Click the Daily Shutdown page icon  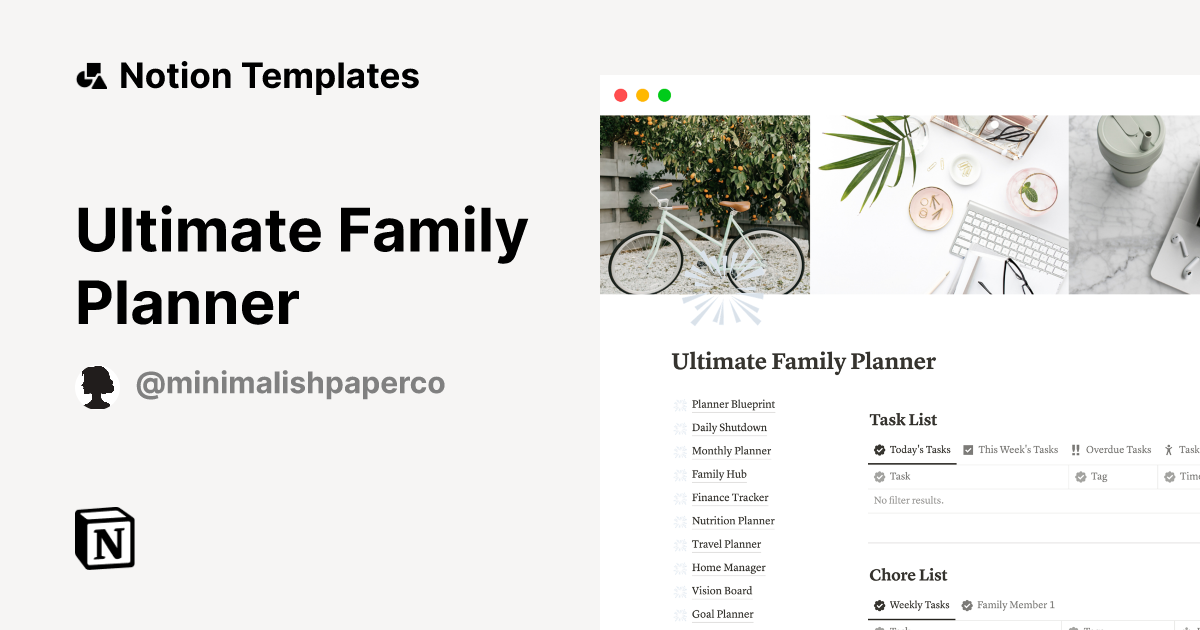pos(680,427)
